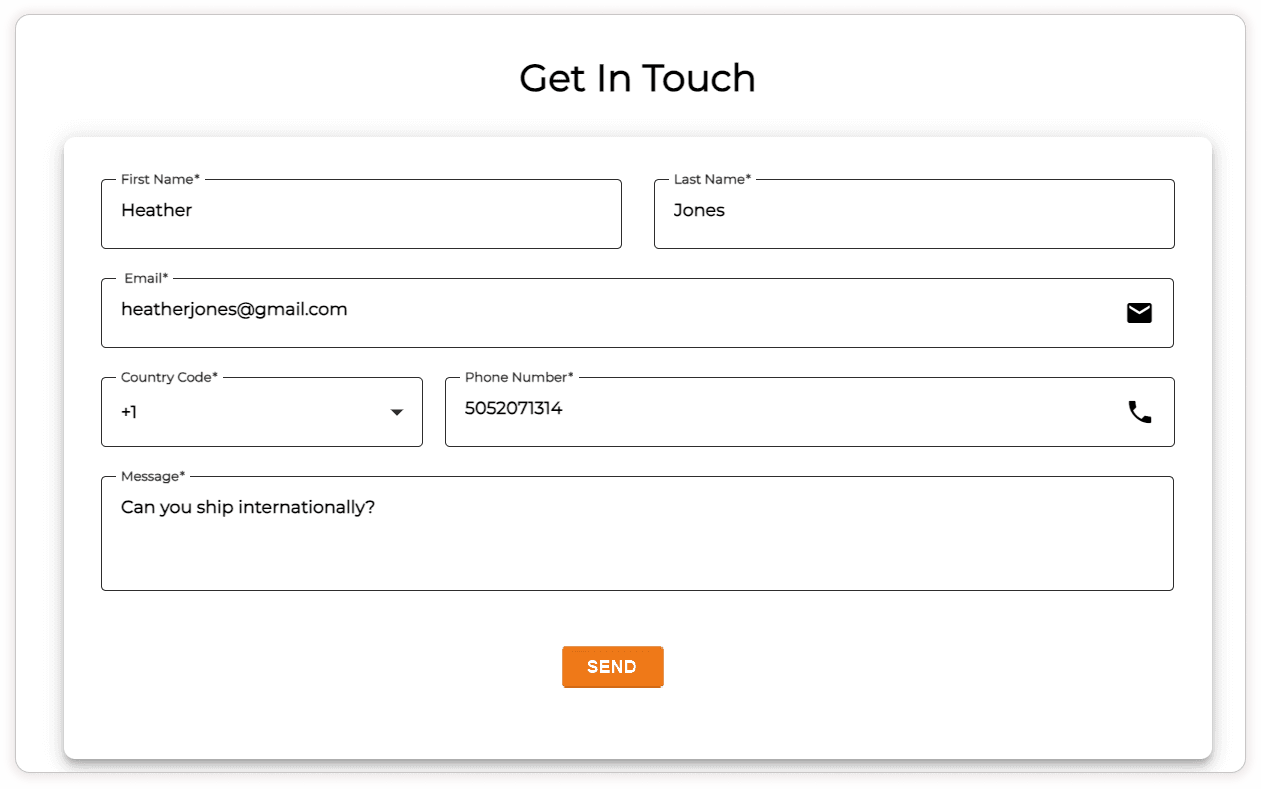Select the +1 country code value
Image resolution: width=1261 pixels, height=789 pixels.
129,412
